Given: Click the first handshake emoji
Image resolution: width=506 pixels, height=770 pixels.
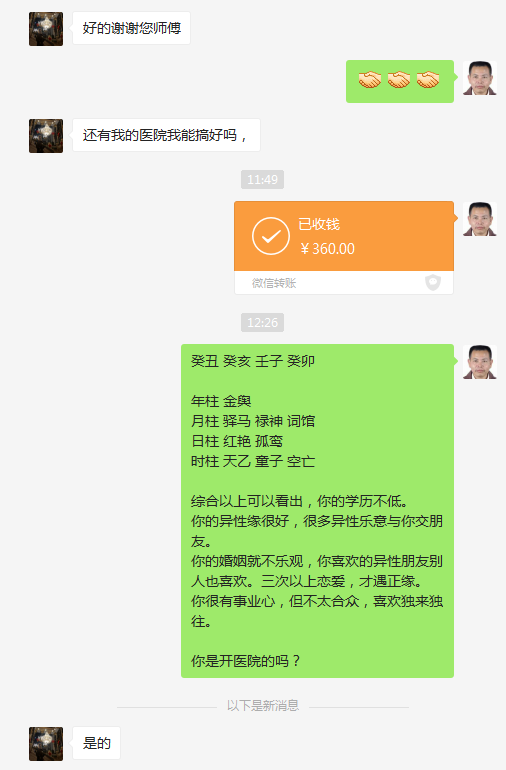Looking at the screenshot, I should pos(370,80).
